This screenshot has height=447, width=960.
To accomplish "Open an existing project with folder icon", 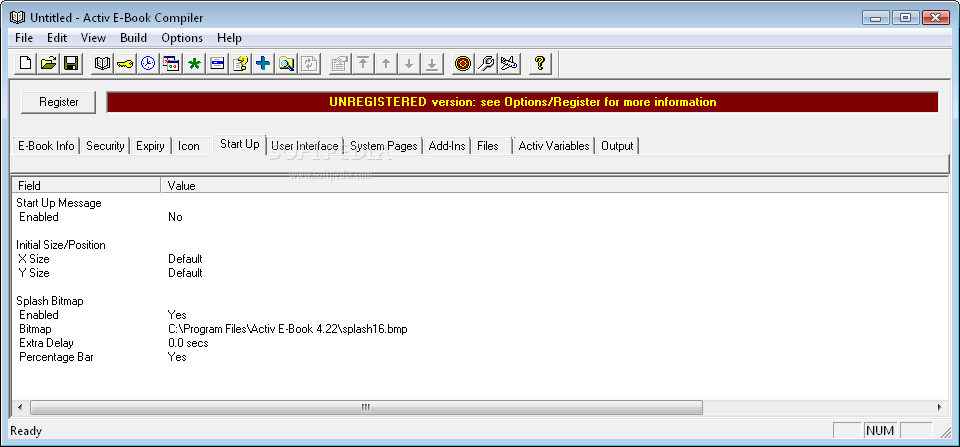I will 48,63.
